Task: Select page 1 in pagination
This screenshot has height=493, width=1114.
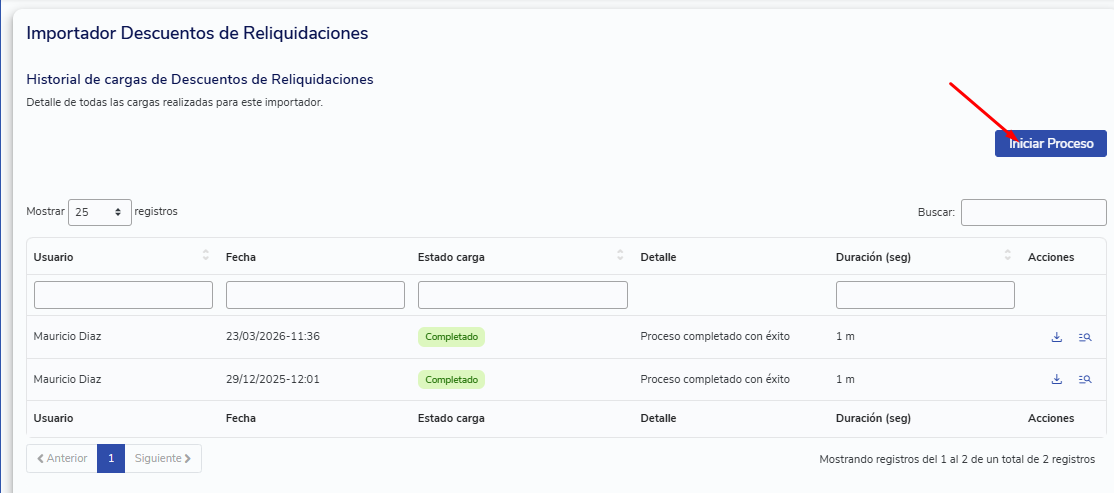Action: (111, 458)
